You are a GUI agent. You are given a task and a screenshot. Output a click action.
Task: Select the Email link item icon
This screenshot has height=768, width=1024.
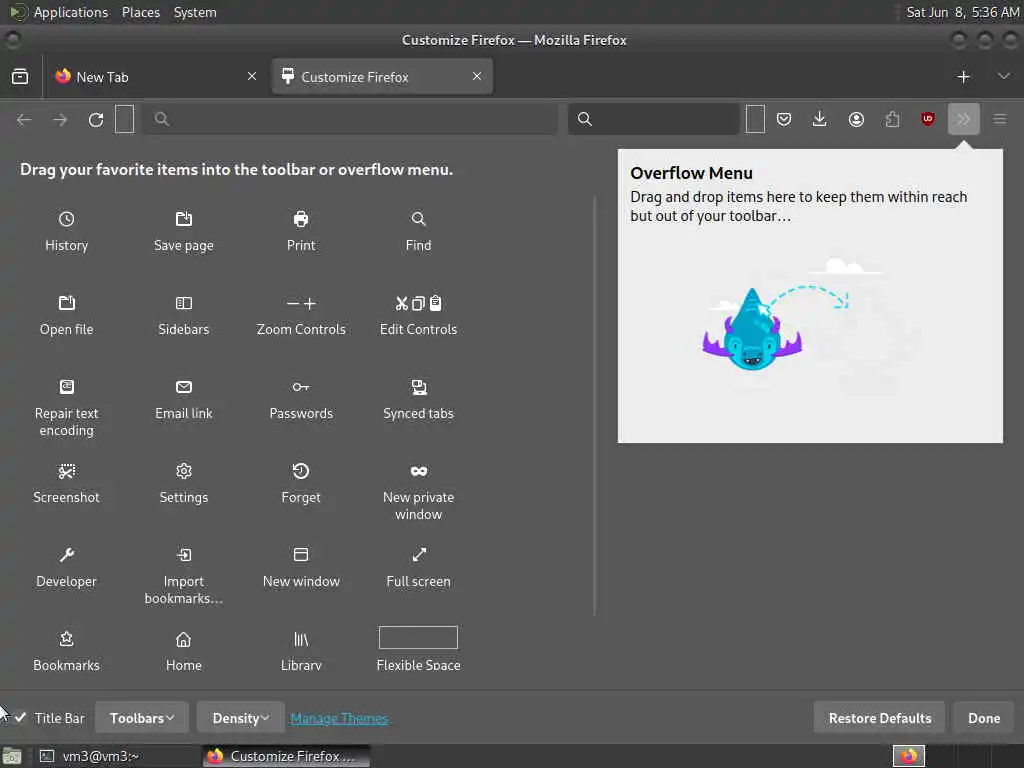184,387
